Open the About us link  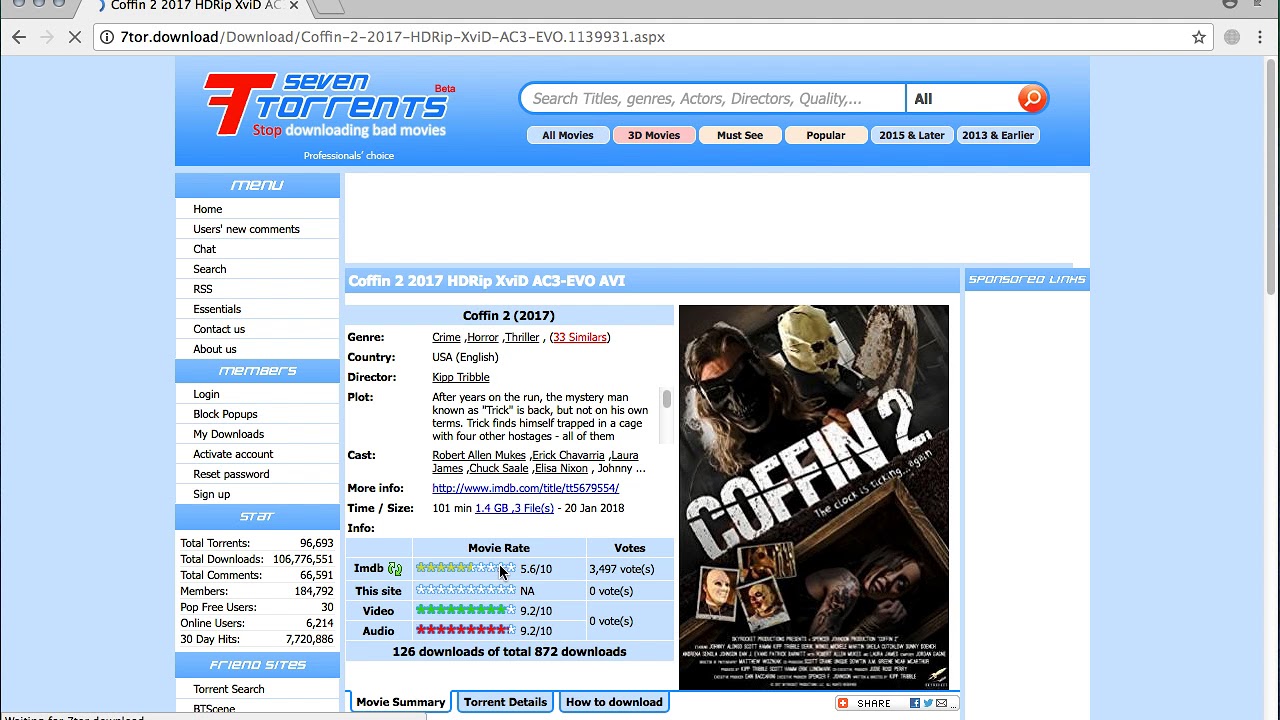[215, 349]
